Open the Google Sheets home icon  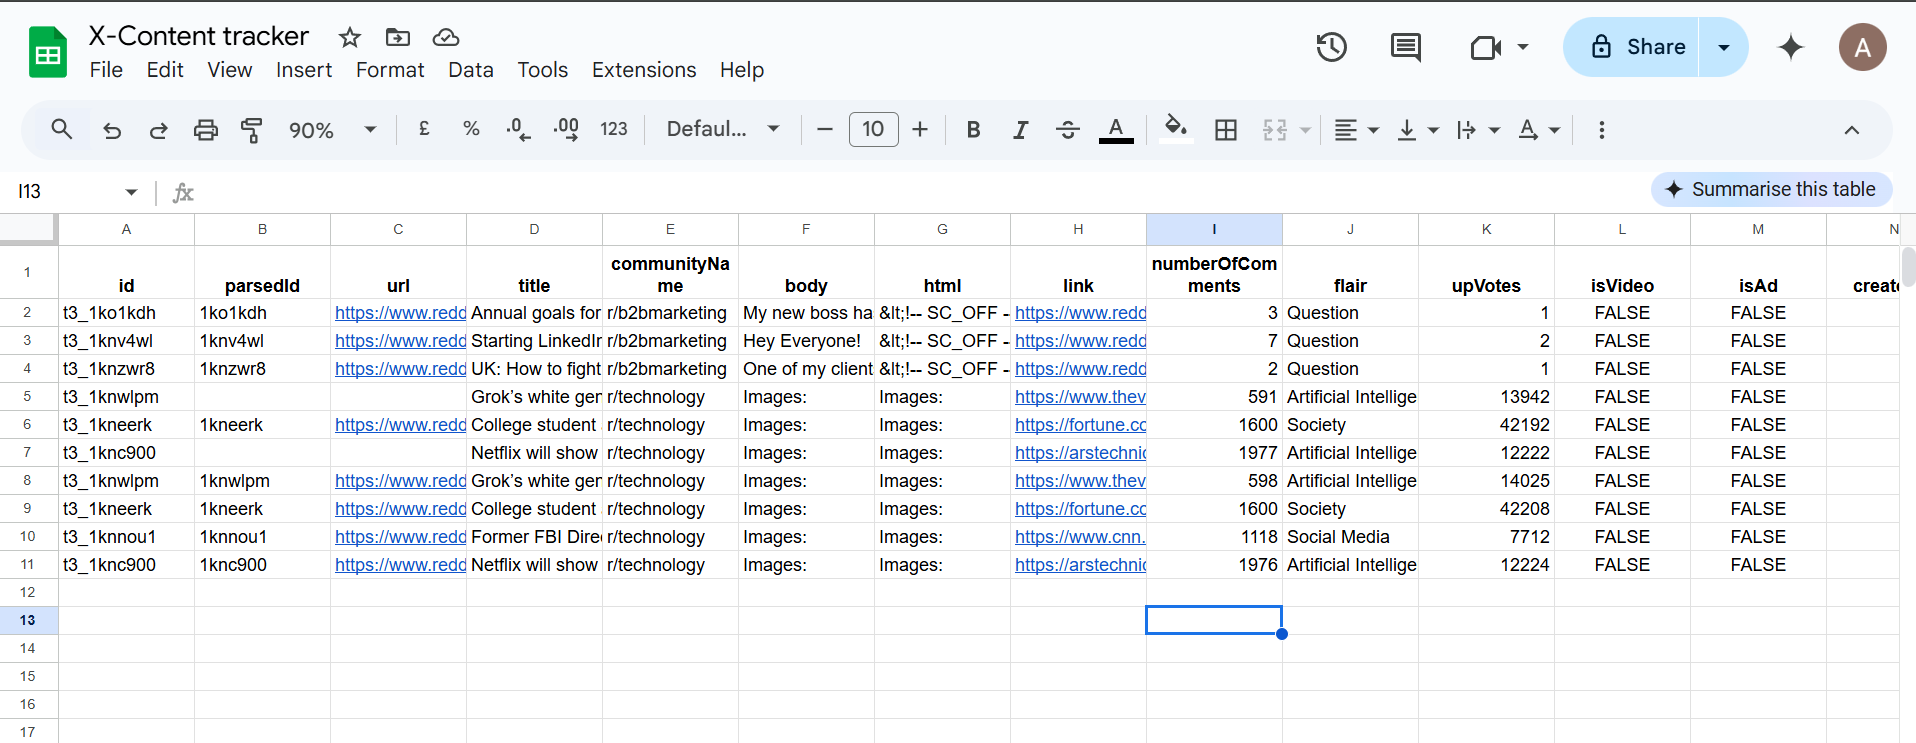[x=47, y=52]
